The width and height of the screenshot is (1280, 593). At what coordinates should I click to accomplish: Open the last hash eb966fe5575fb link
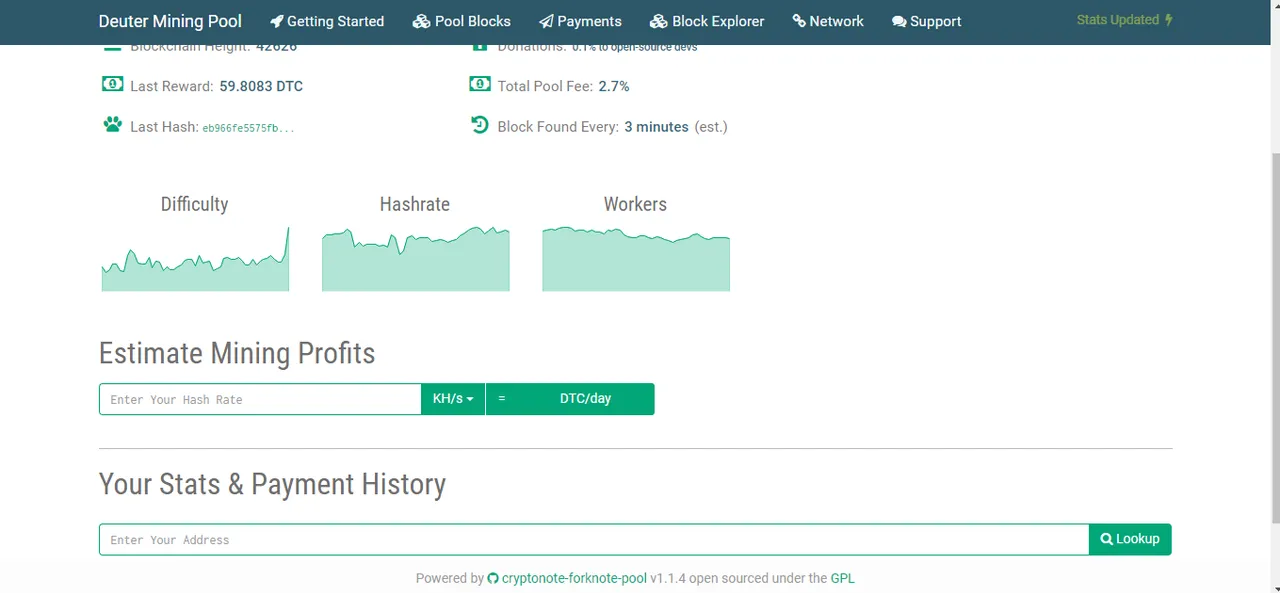248,128
